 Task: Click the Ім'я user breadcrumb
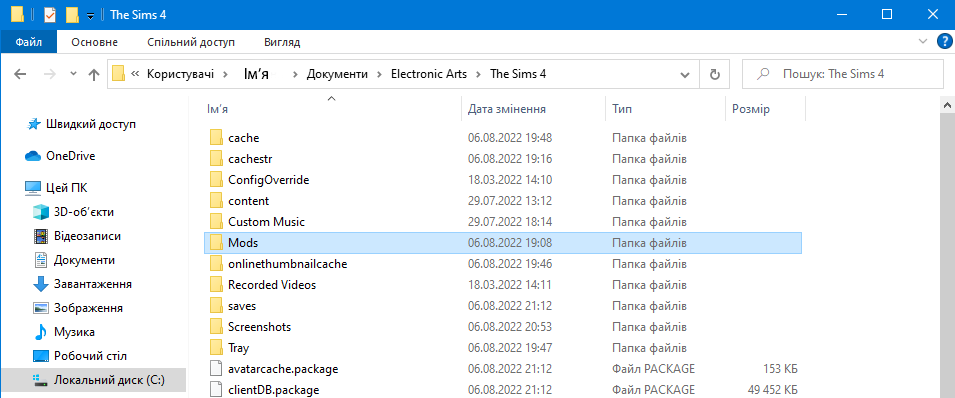(x=256, y=74)
